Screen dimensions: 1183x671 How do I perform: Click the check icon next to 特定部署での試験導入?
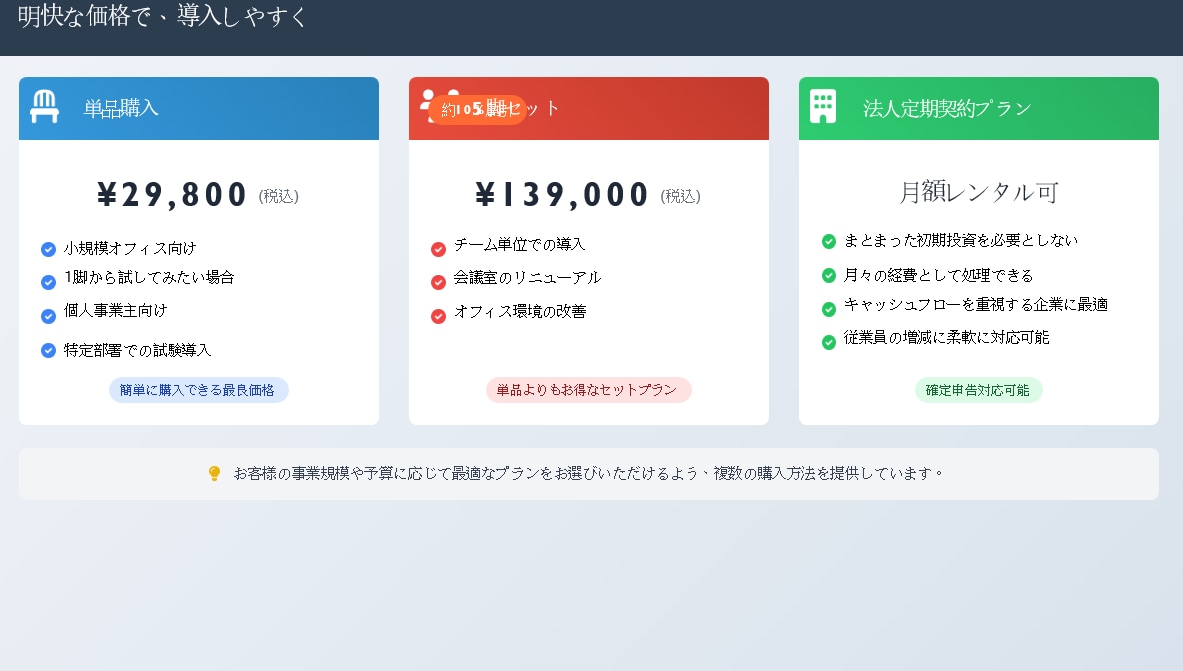48,350
